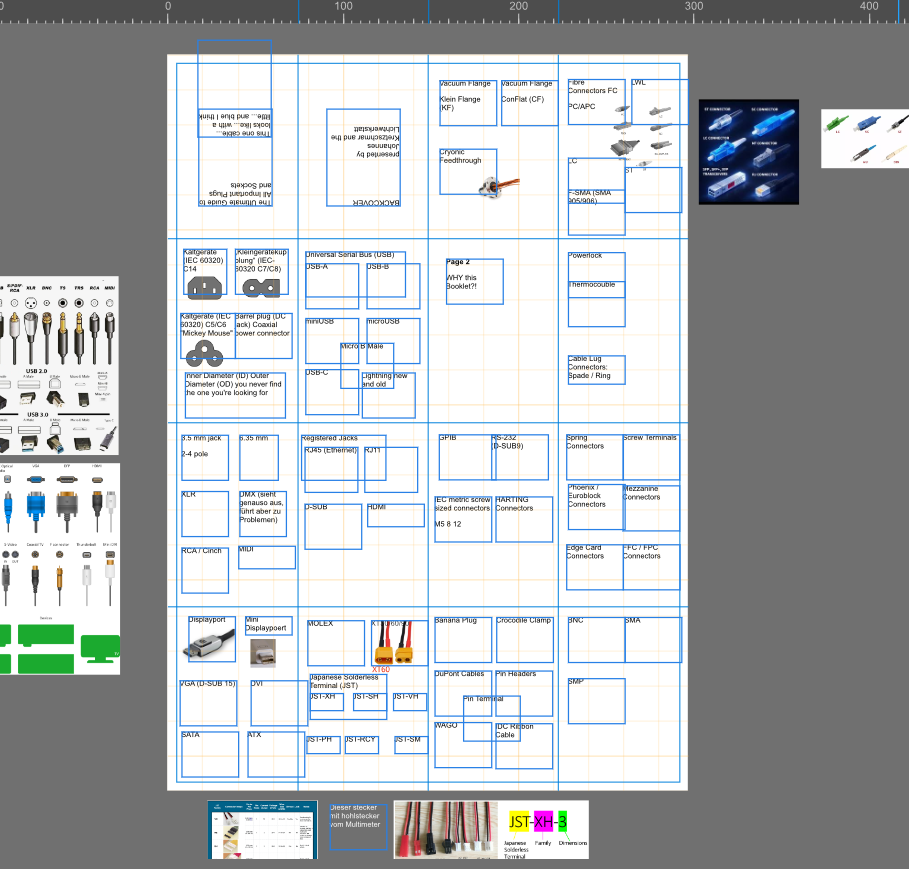The height and width of the screenshot is (869, 909).
Task: Select the JST comparison table image
Action: [x=263, y=830]
